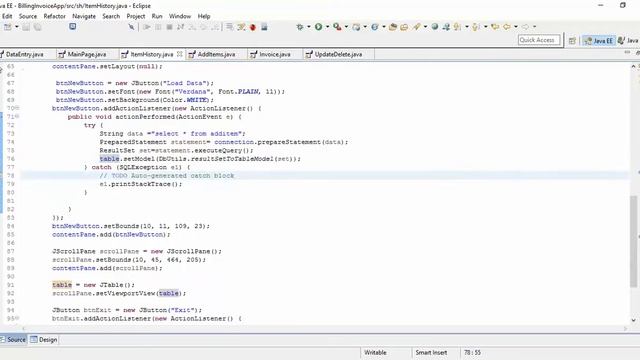Click the Save icon in toolbar

pos(26,27)
